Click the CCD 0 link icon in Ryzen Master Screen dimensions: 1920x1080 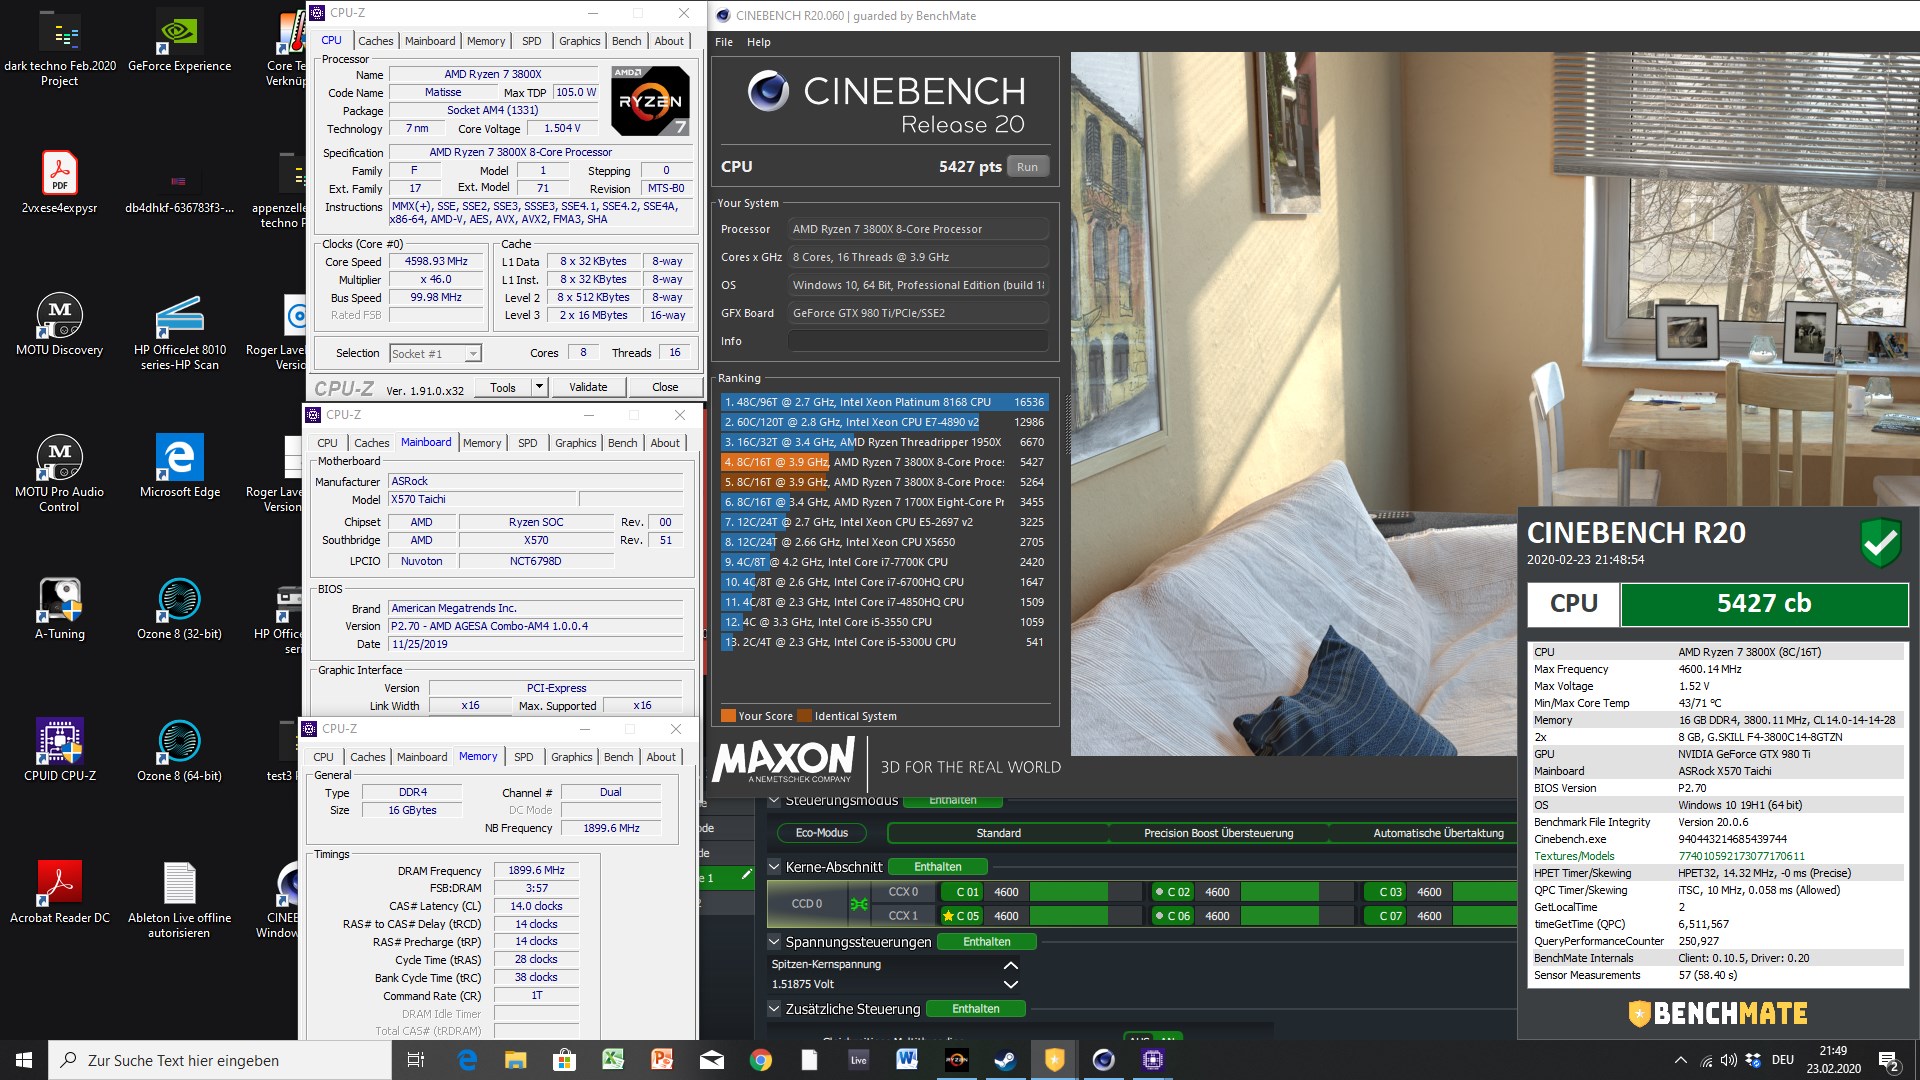tap(858, 904)
